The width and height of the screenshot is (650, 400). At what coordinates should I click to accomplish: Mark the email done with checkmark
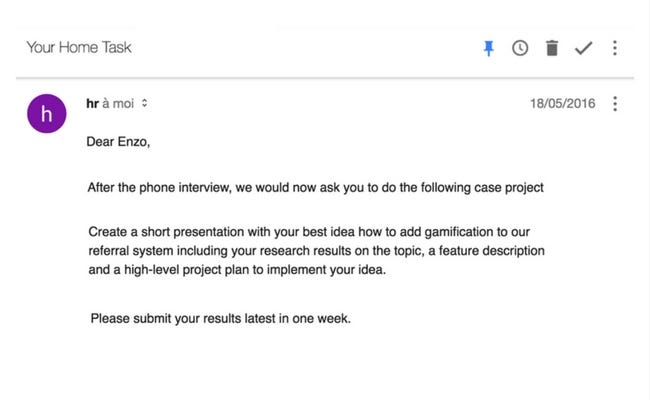(583, 48)
